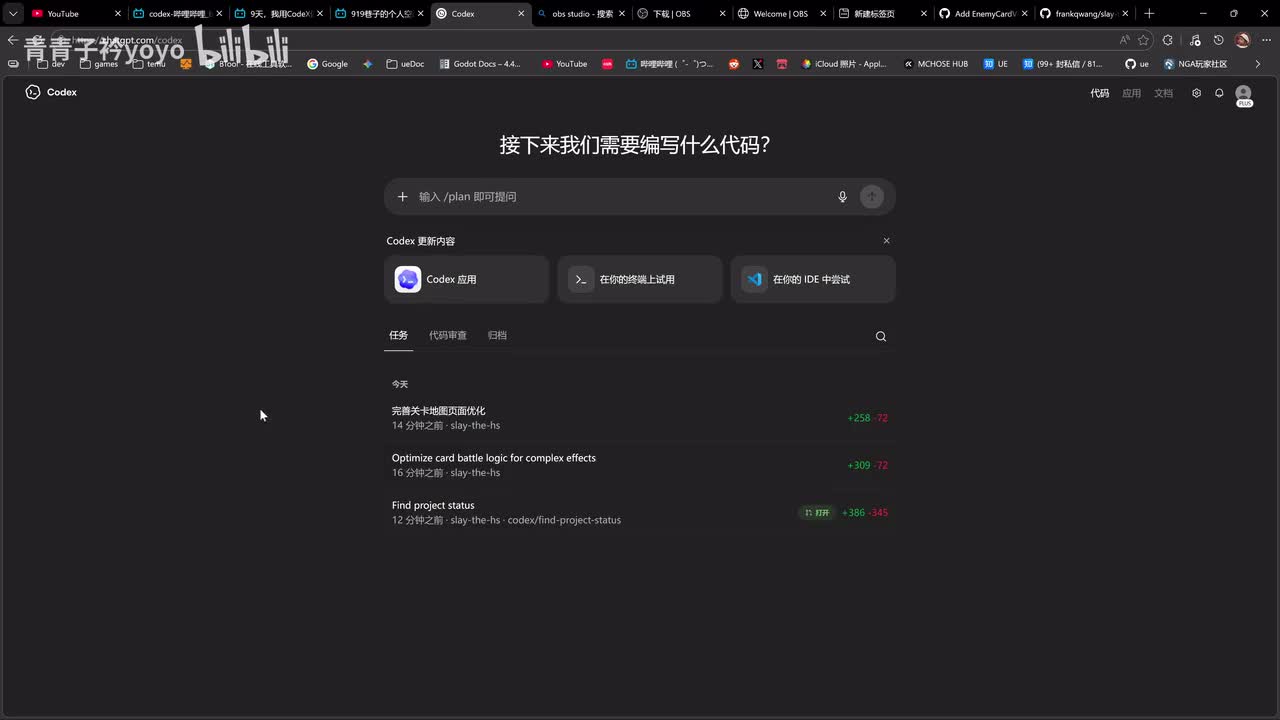Image resolution: width=1280 pixels, height=720 pixels.
Task: Open the 在你的终端上试用 card
Action: pos(640,279)
